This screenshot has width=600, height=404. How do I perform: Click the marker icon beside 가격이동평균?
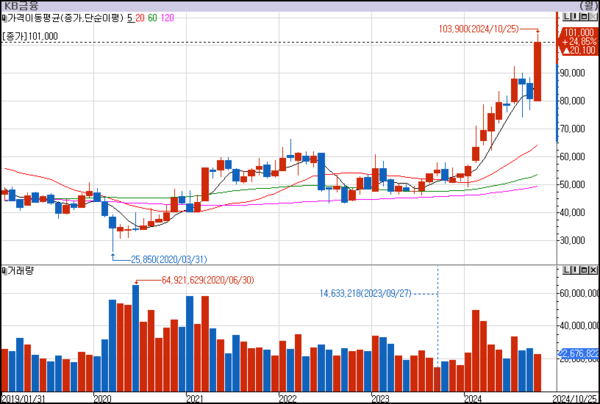(x=4, y=19)
